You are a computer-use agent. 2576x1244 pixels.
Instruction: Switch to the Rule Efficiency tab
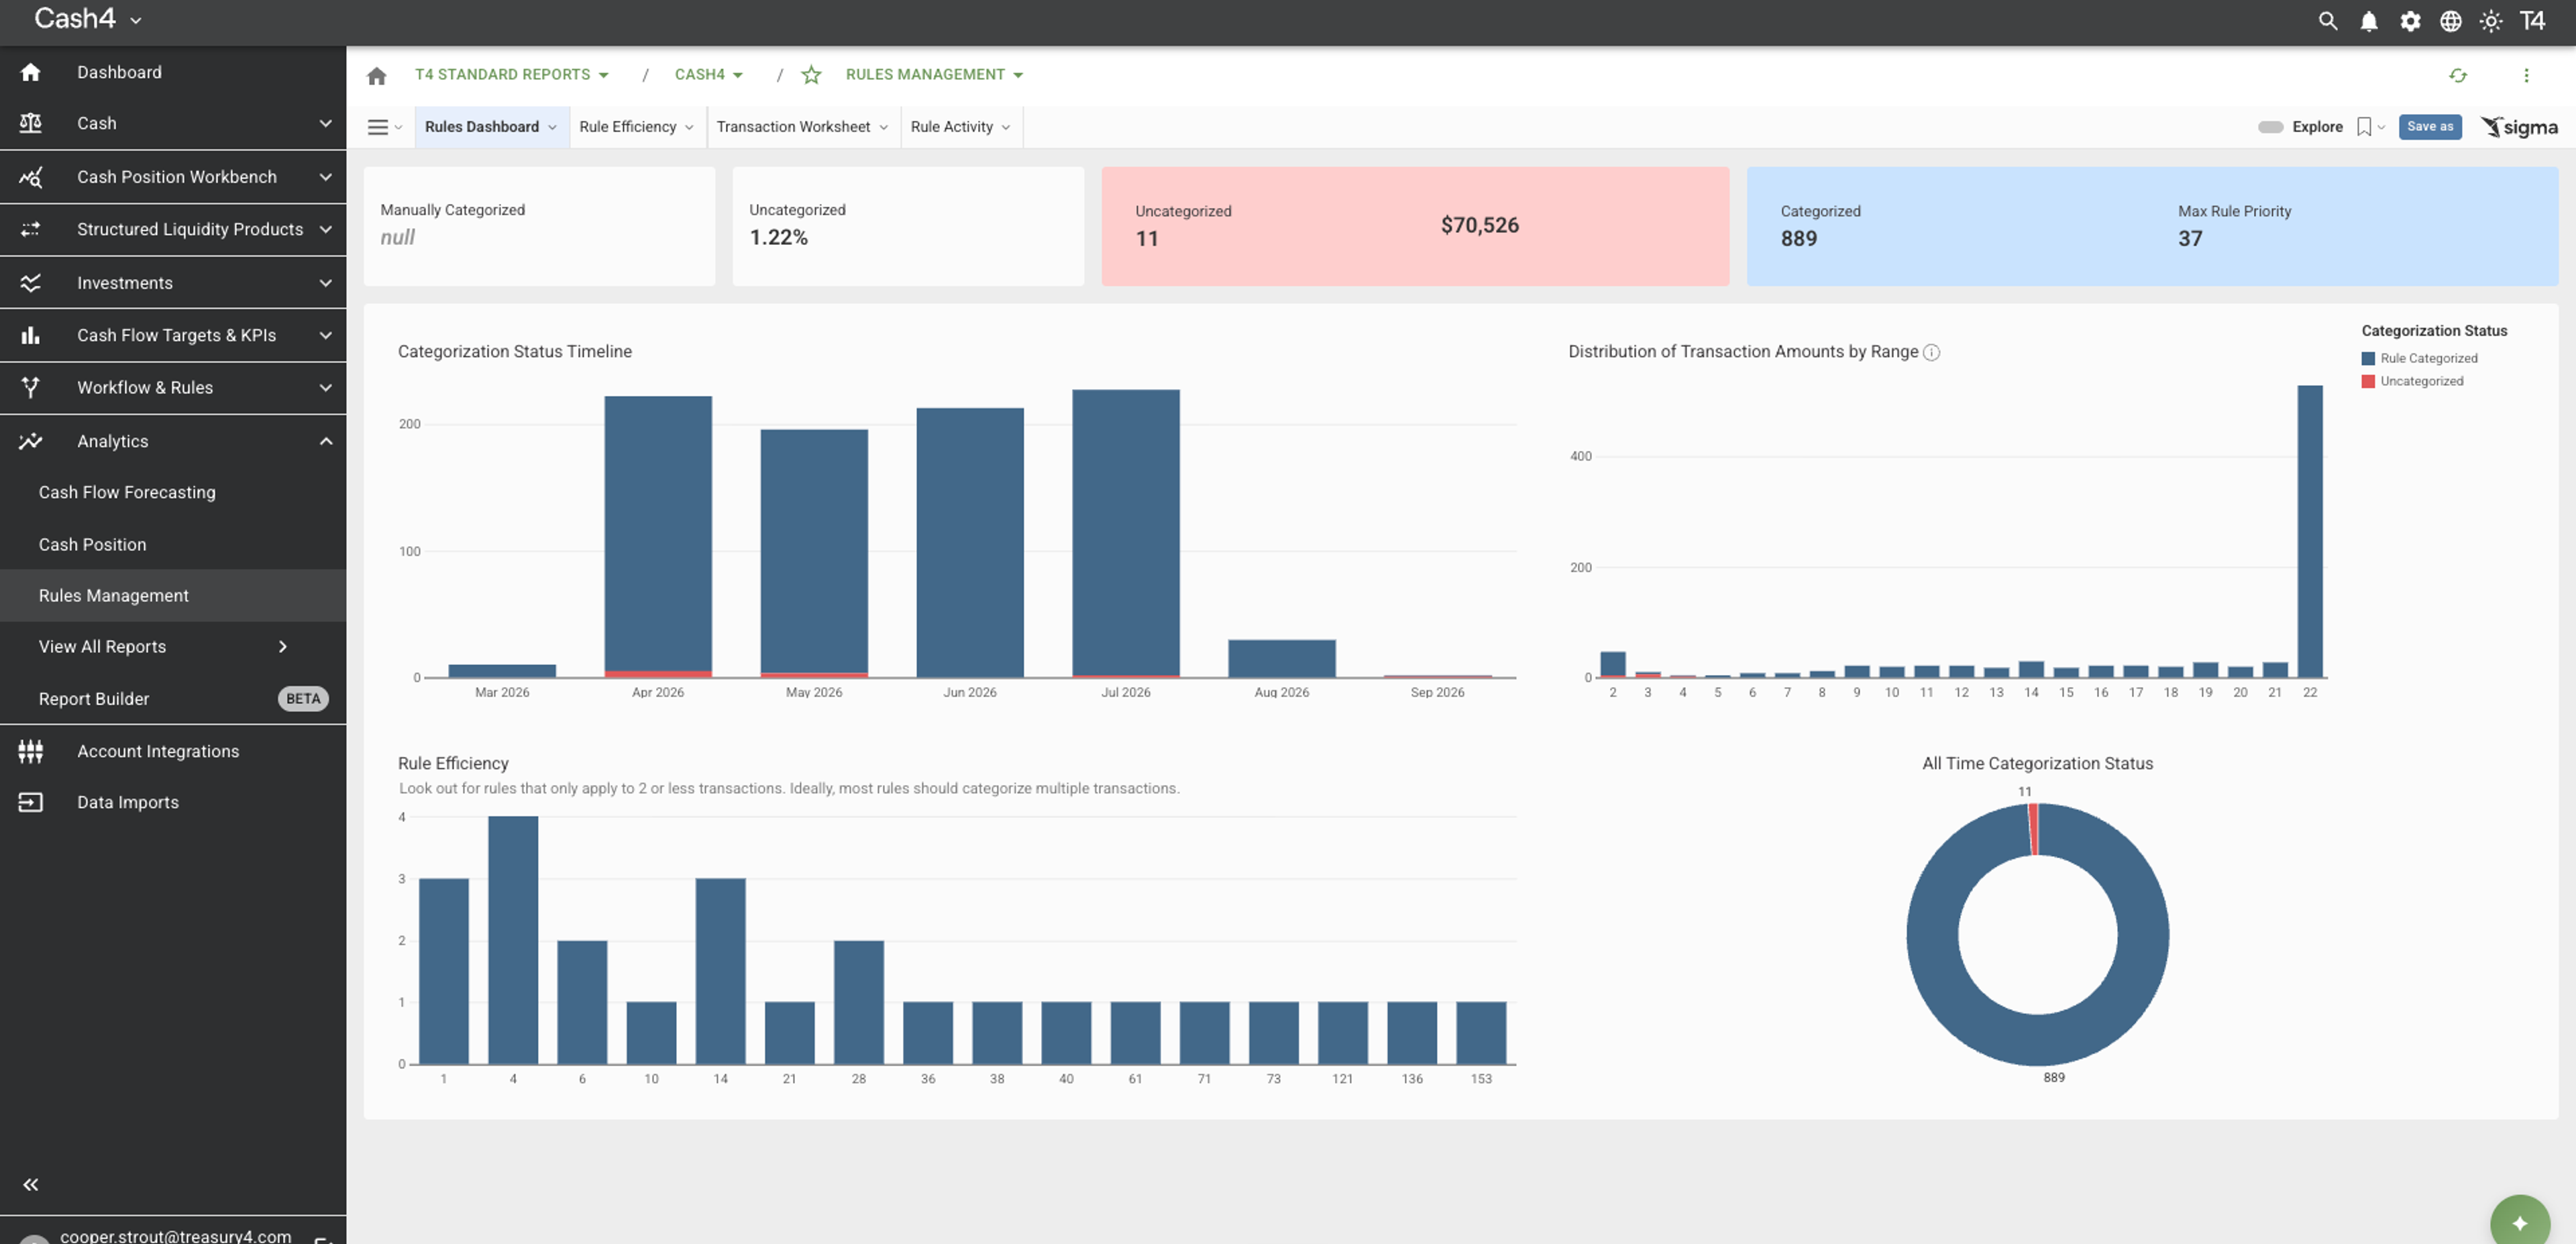click(x=637, y=127)
